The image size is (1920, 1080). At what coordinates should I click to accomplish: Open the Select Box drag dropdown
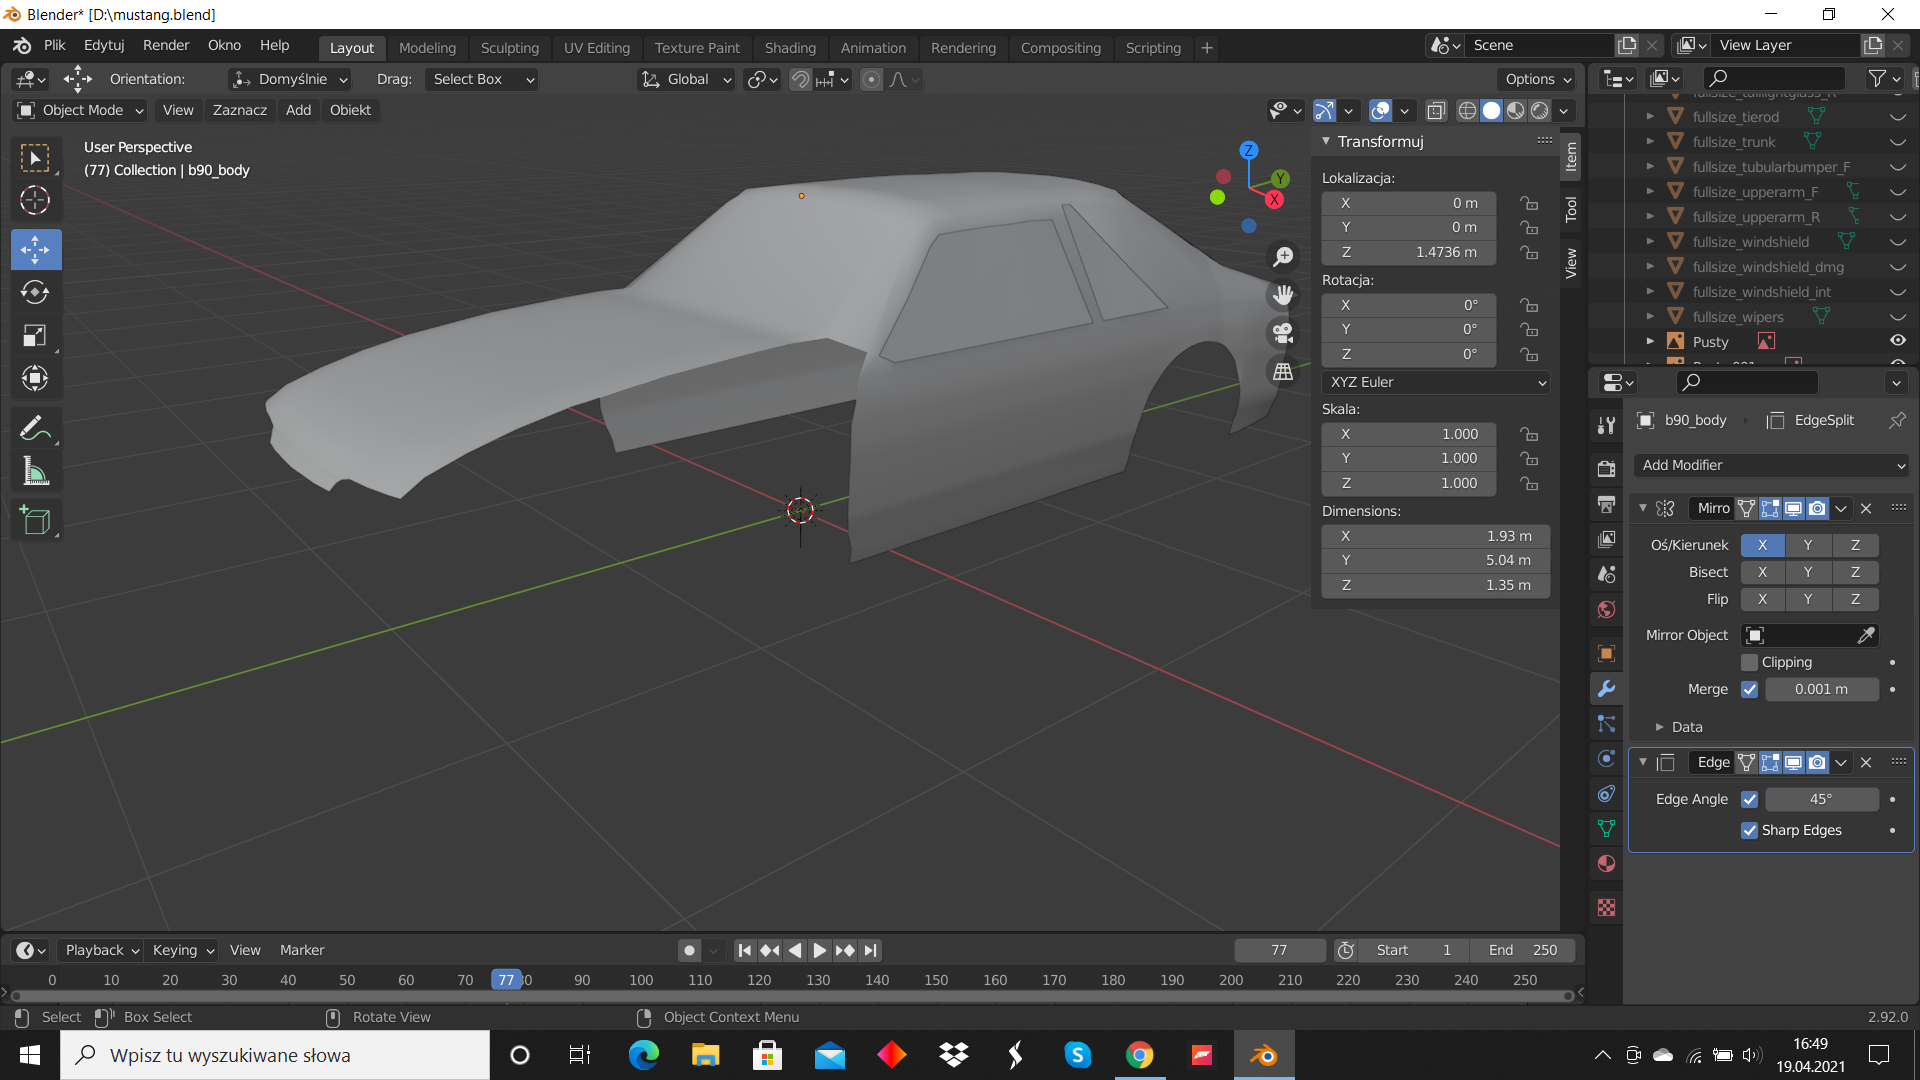click(x=482, y=79)
